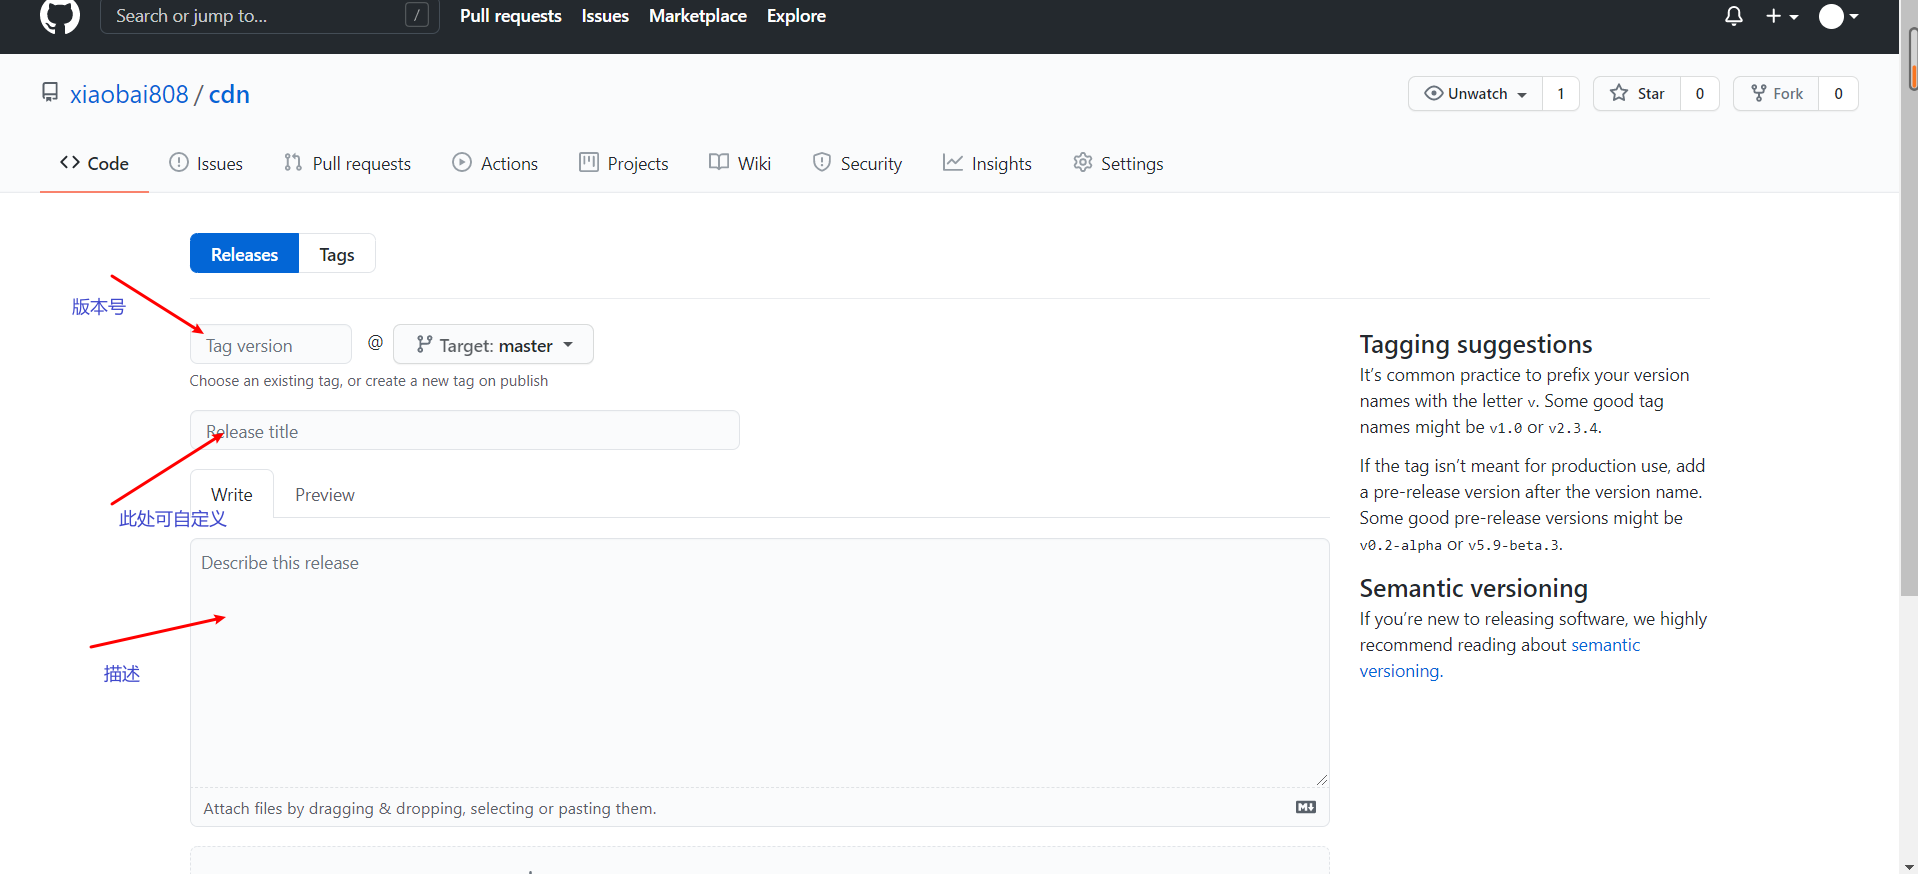Open the watchers count 1

click(1561, 93)
